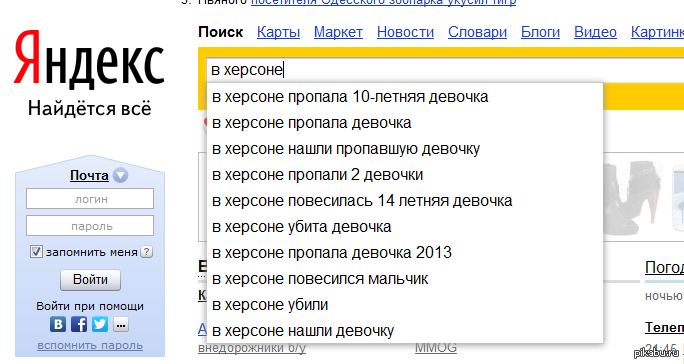Focus the search field containing в херсоне
Viewport: 684px width, 364px height.
click(x=445, y=69)
